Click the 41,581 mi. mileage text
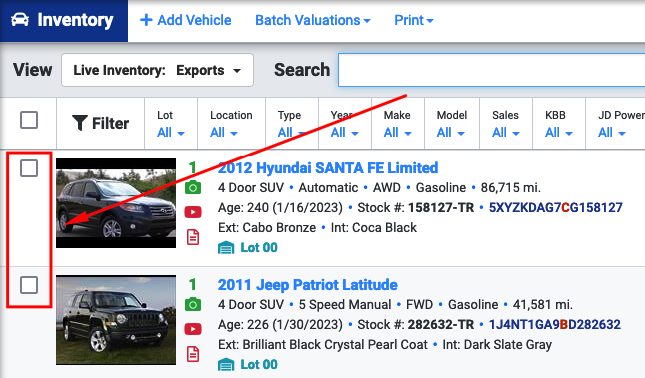The image size is (645, 378). tap(543, 304)
